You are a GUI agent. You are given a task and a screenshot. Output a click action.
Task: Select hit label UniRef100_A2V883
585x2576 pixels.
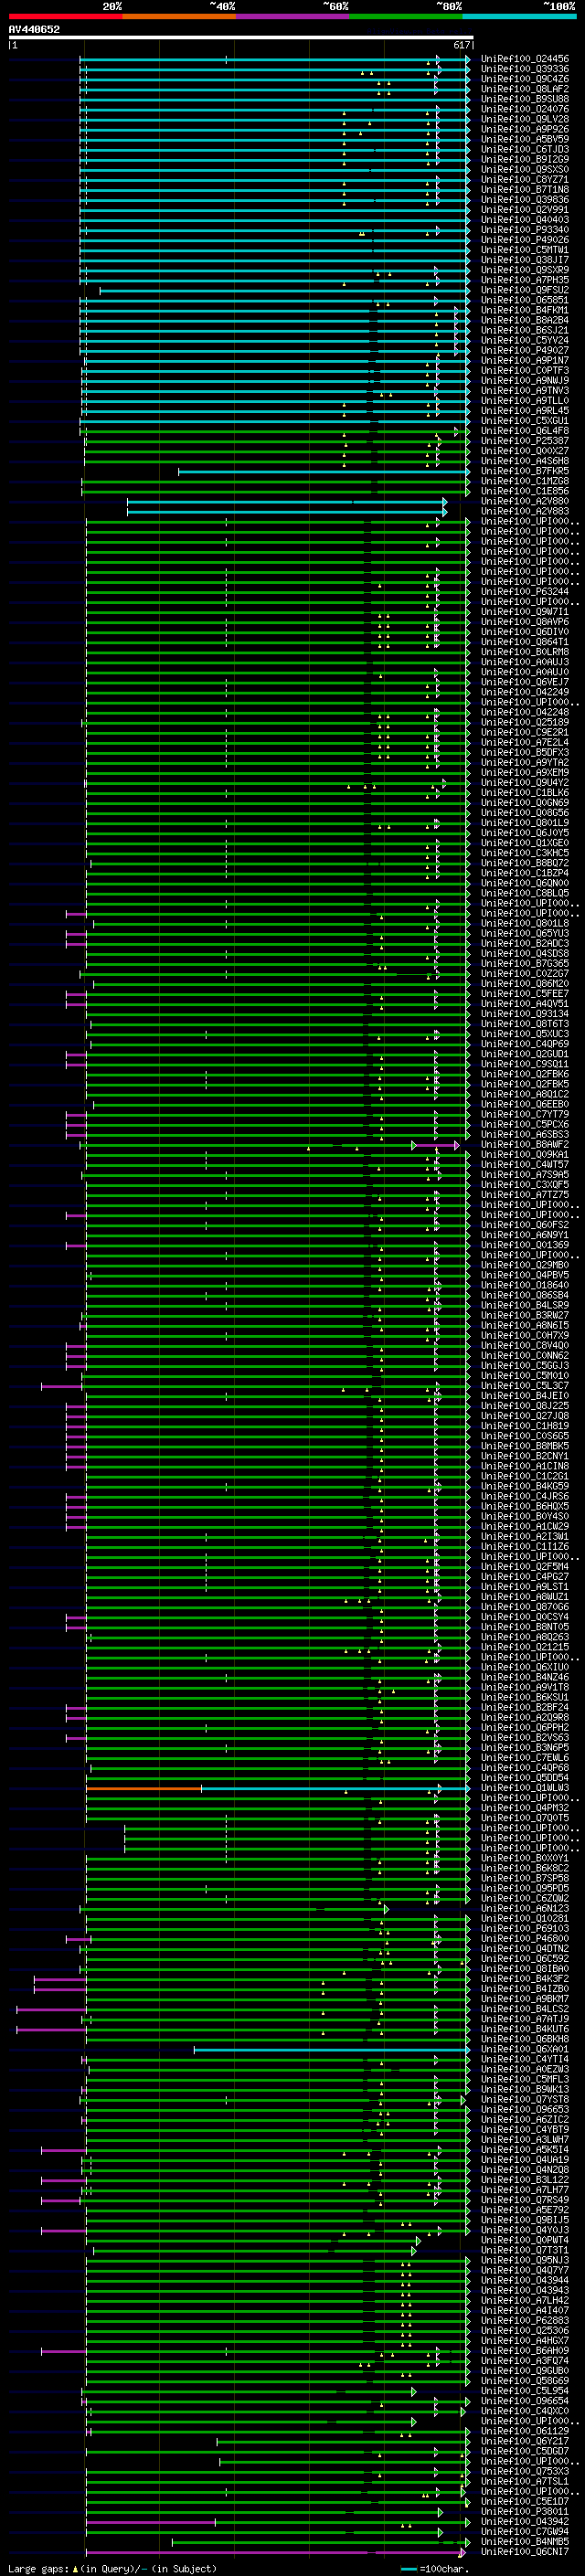(x=525, y=511)
